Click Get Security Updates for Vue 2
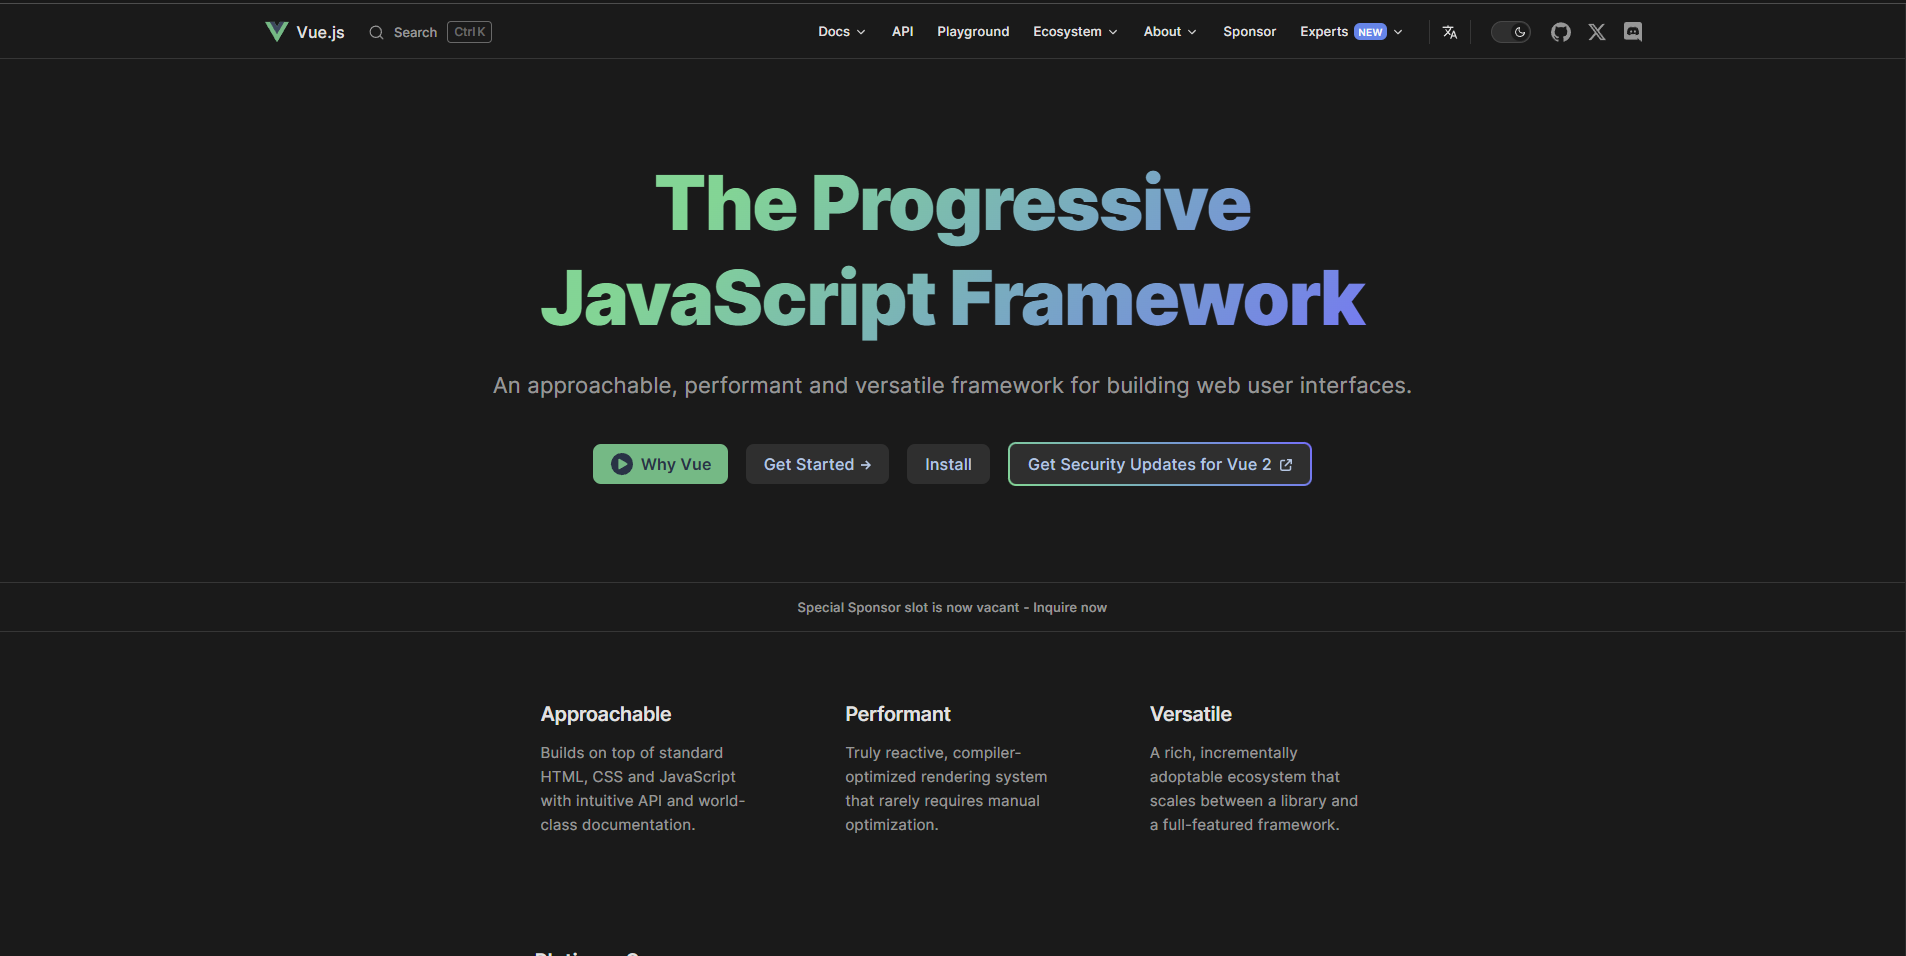 (1160, 464)
